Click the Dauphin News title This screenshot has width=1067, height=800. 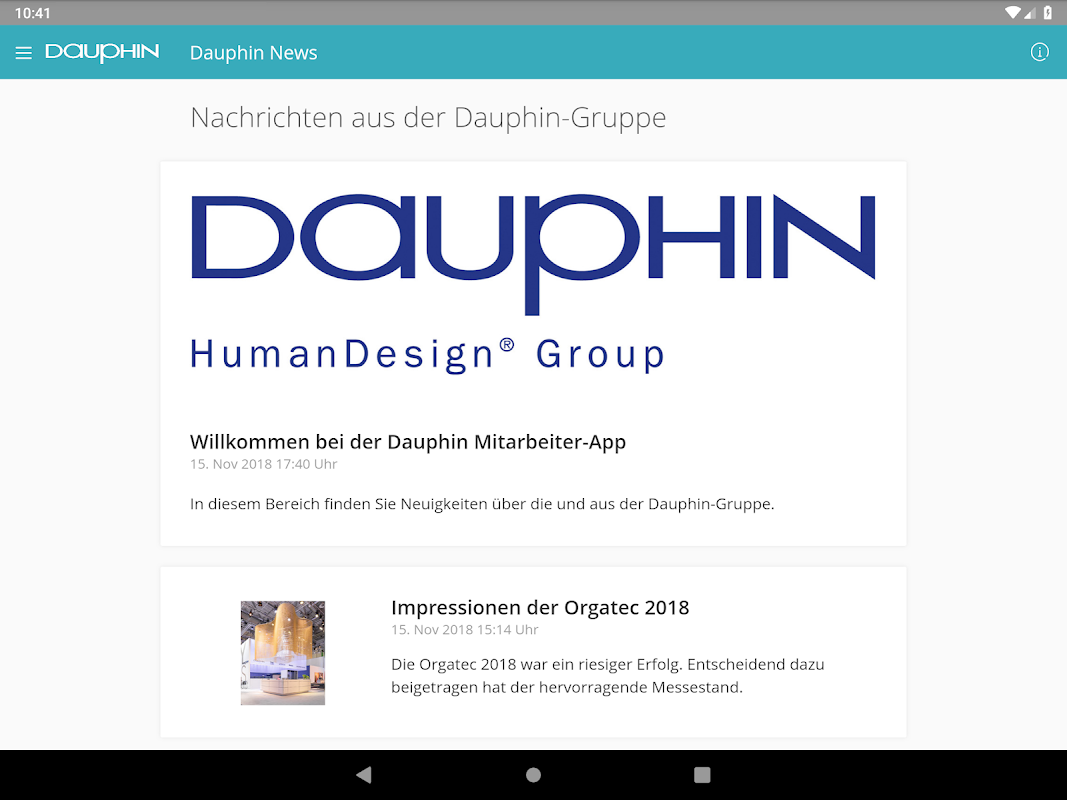click(x=253, y=53)
